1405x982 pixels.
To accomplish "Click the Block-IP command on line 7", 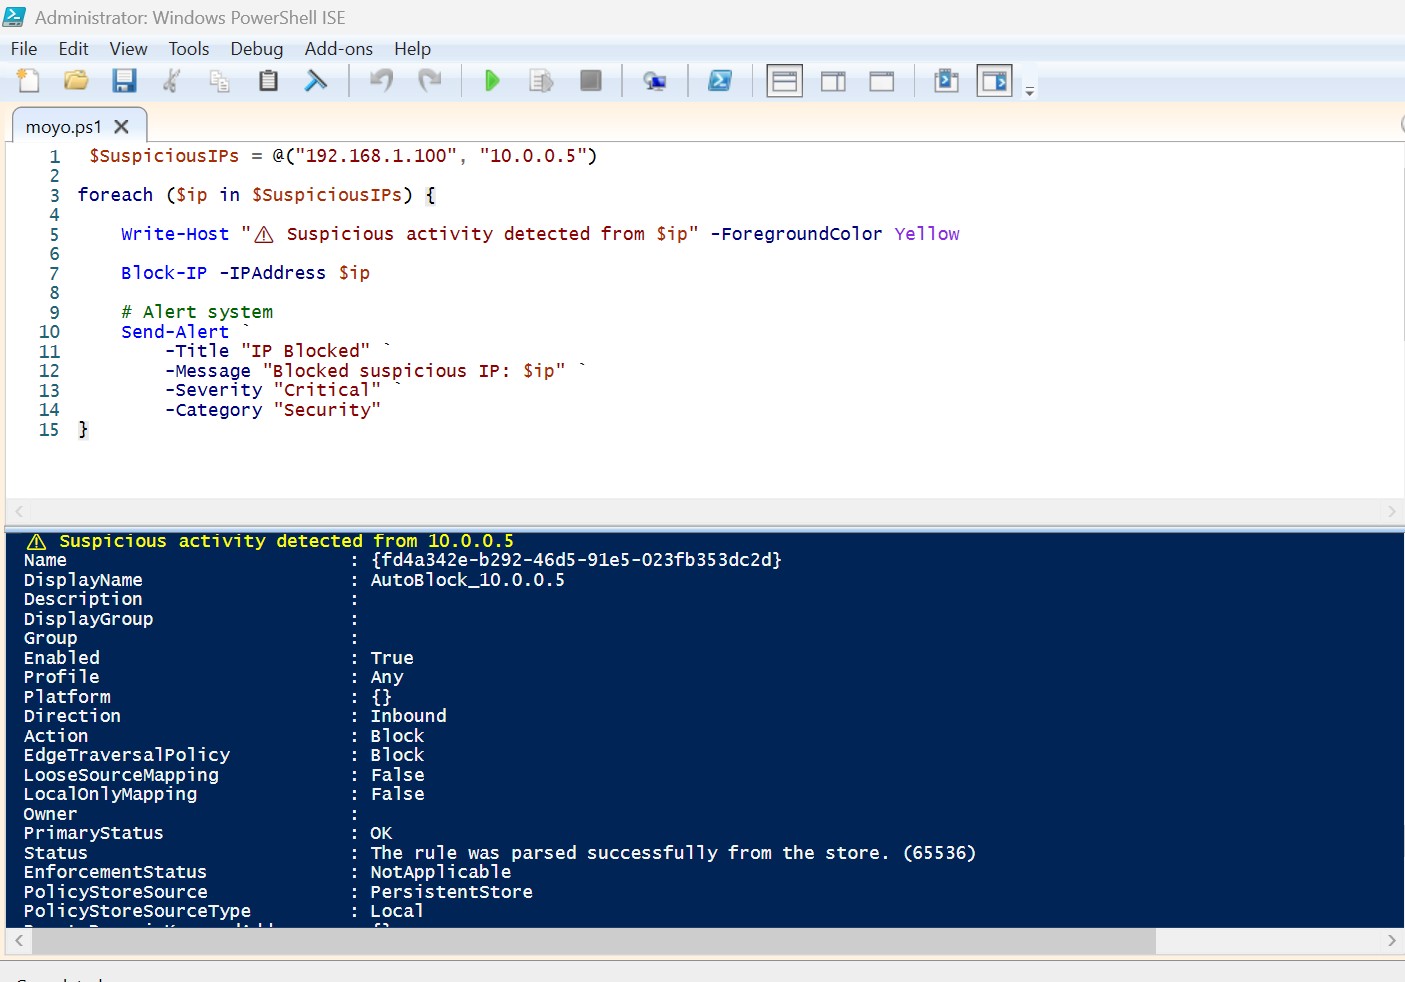I will (164, 273).
